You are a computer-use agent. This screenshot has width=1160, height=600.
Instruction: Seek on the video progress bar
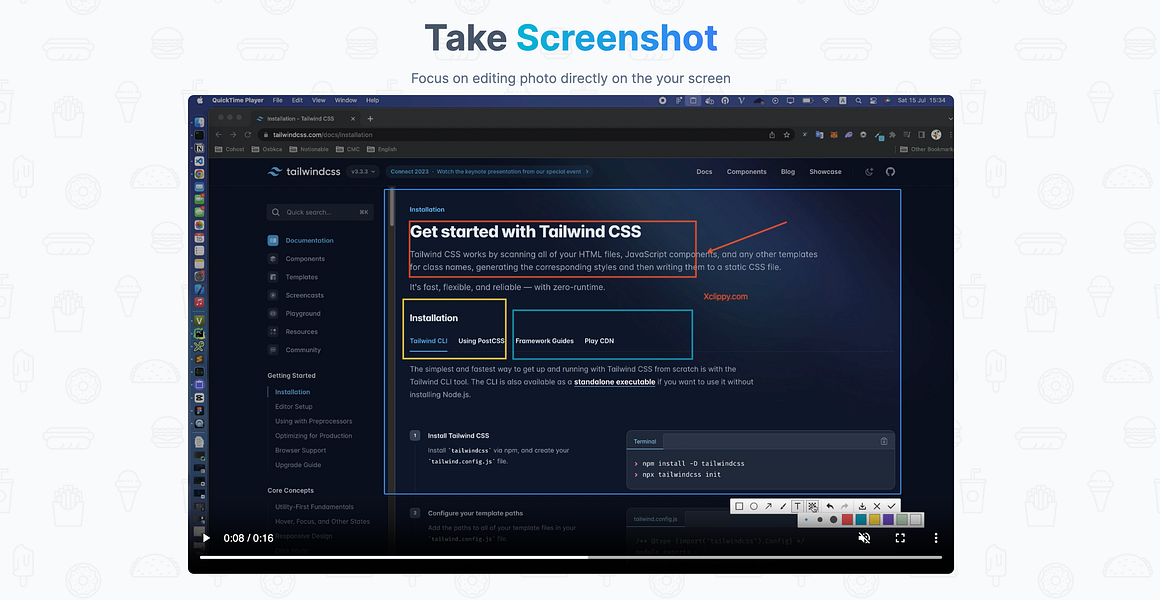tap(570, 557)
